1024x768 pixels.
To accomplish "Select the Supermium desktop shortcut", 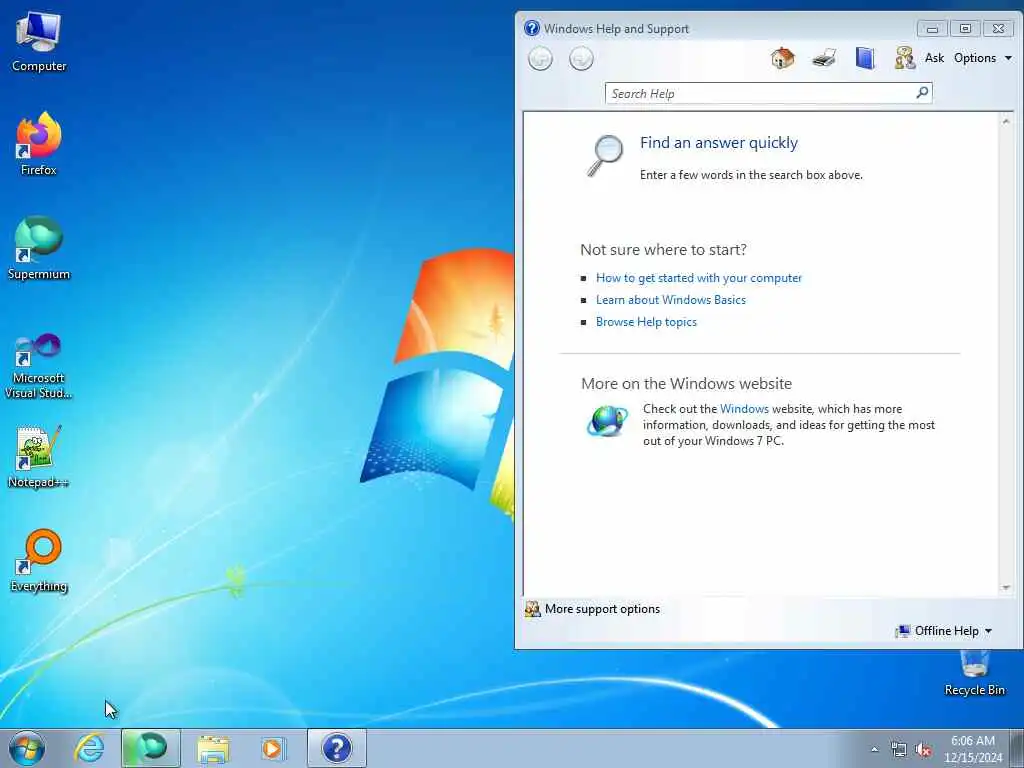I will pos(39,248).
